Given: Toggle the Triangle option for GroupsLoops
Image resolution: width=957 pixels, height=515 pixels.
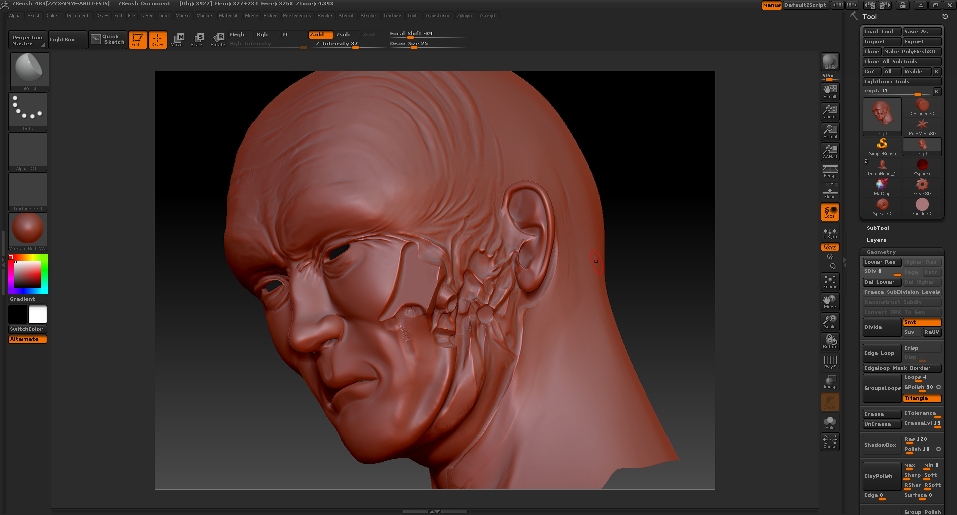Looking at the screenshot, I should click(921, 397).
